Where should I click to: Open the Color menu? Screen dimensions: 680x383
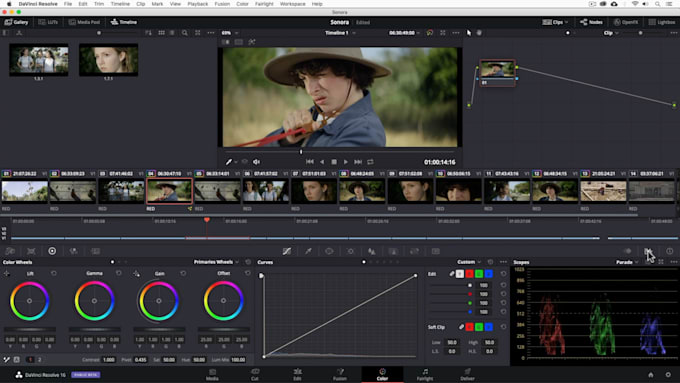click(x=242, y=4)
